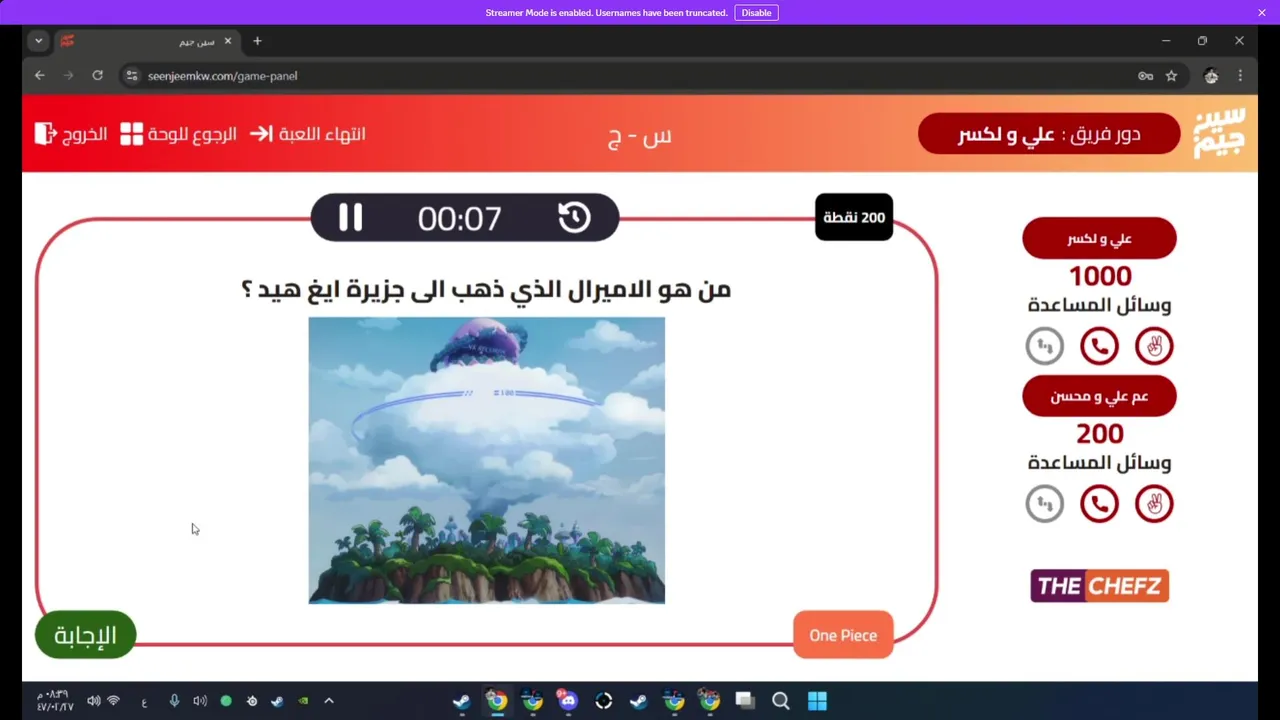Screen dimensions: 1280x720
Task: Select the عم علي و محسن team name pill
Action: pos(1099,397)
